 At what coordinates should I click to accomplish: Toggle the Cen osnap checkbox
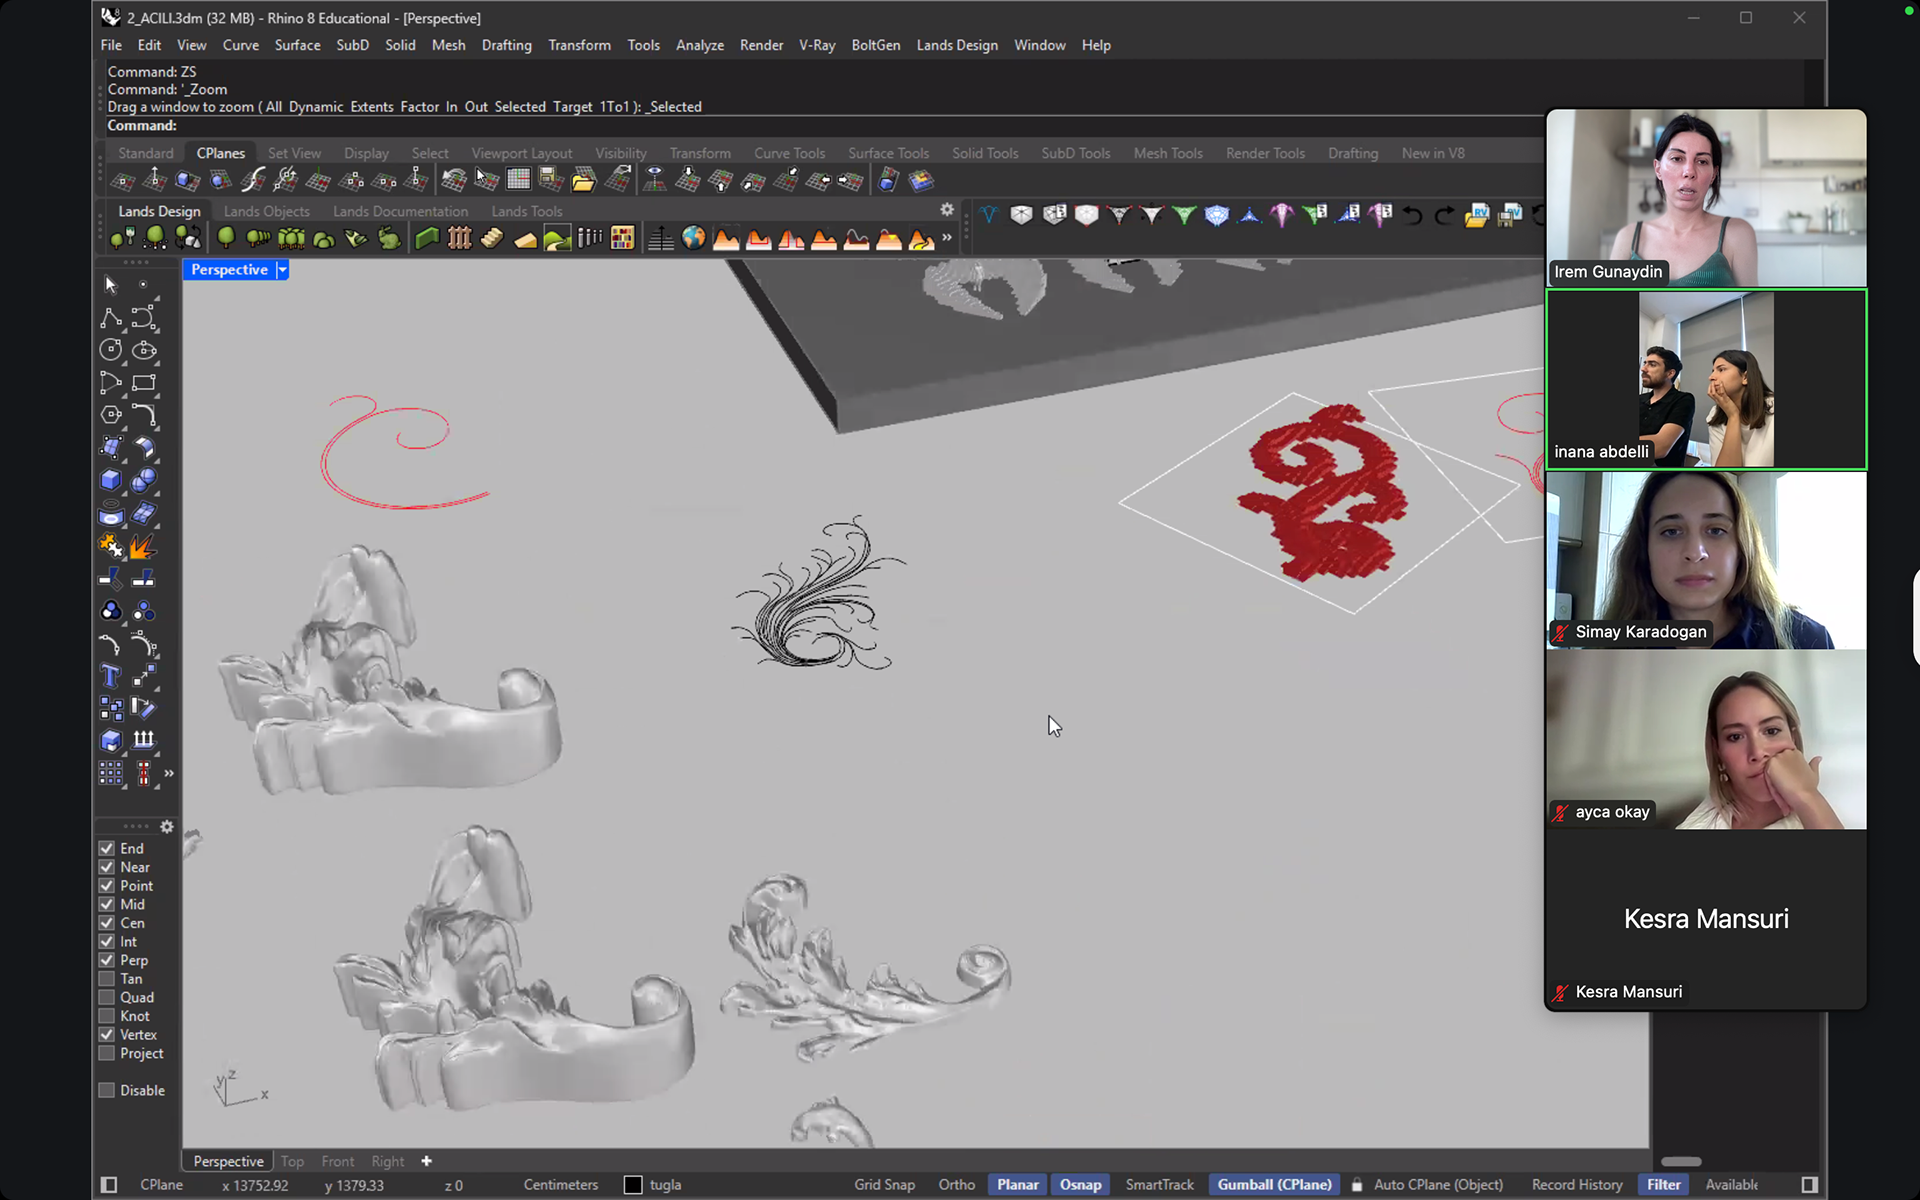point(107,923)
